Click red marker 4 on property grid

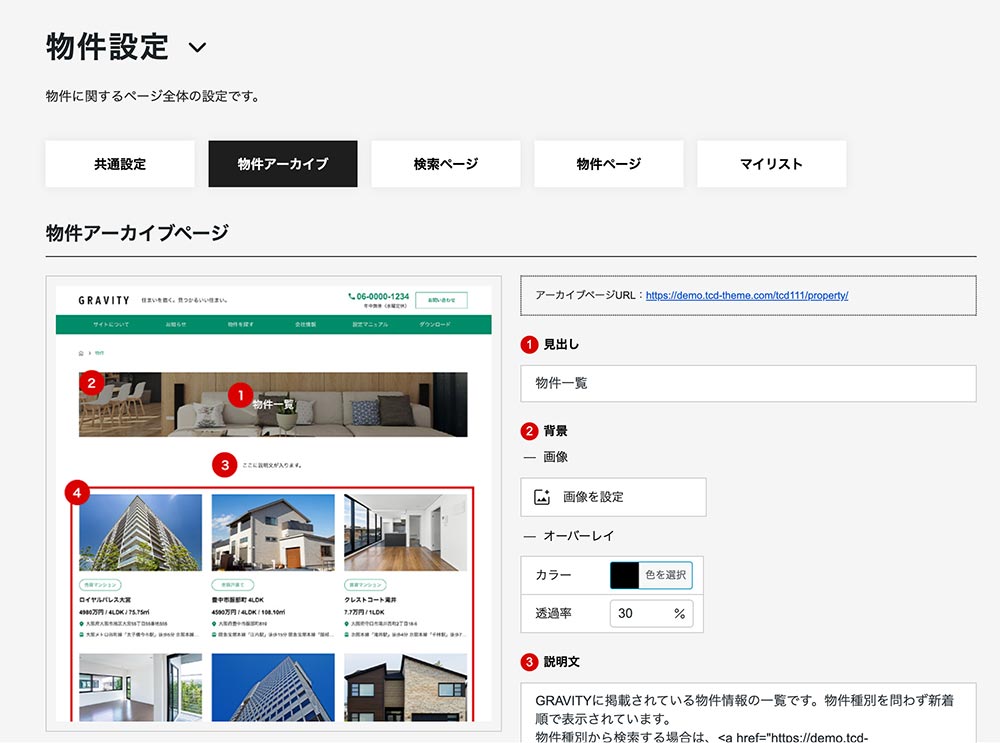pyautogui.click(x=76, y=492)
